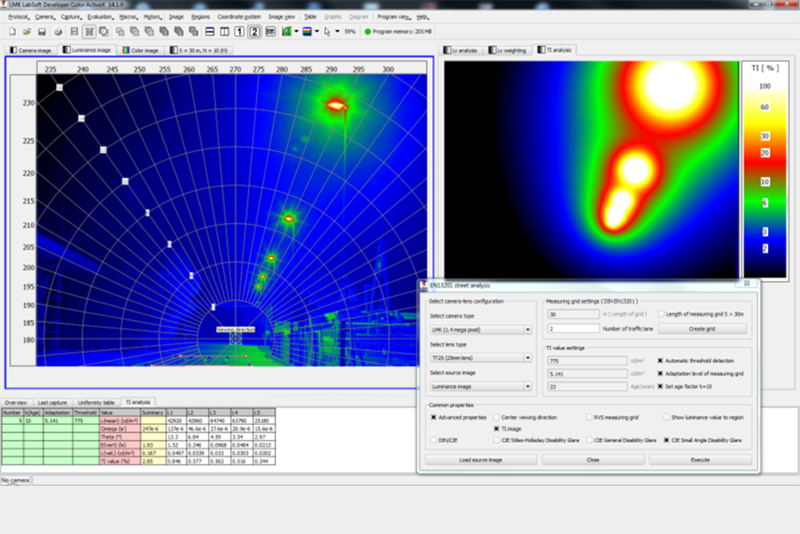
Task: Toggle Adaptation level of measuring grid checkbox
Action: coord(660,374)
